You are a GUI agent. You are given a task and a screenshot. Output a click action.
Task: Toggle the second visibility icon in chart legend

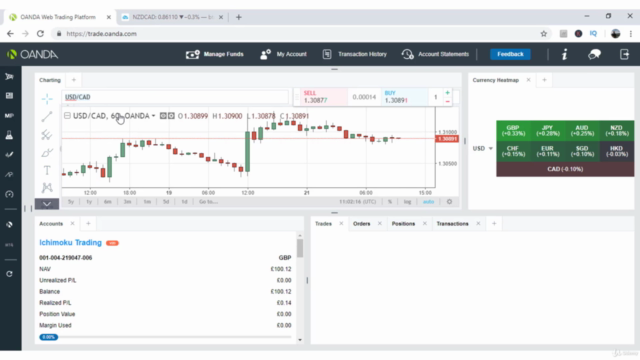pyautogui.click(x=171, y=116)
